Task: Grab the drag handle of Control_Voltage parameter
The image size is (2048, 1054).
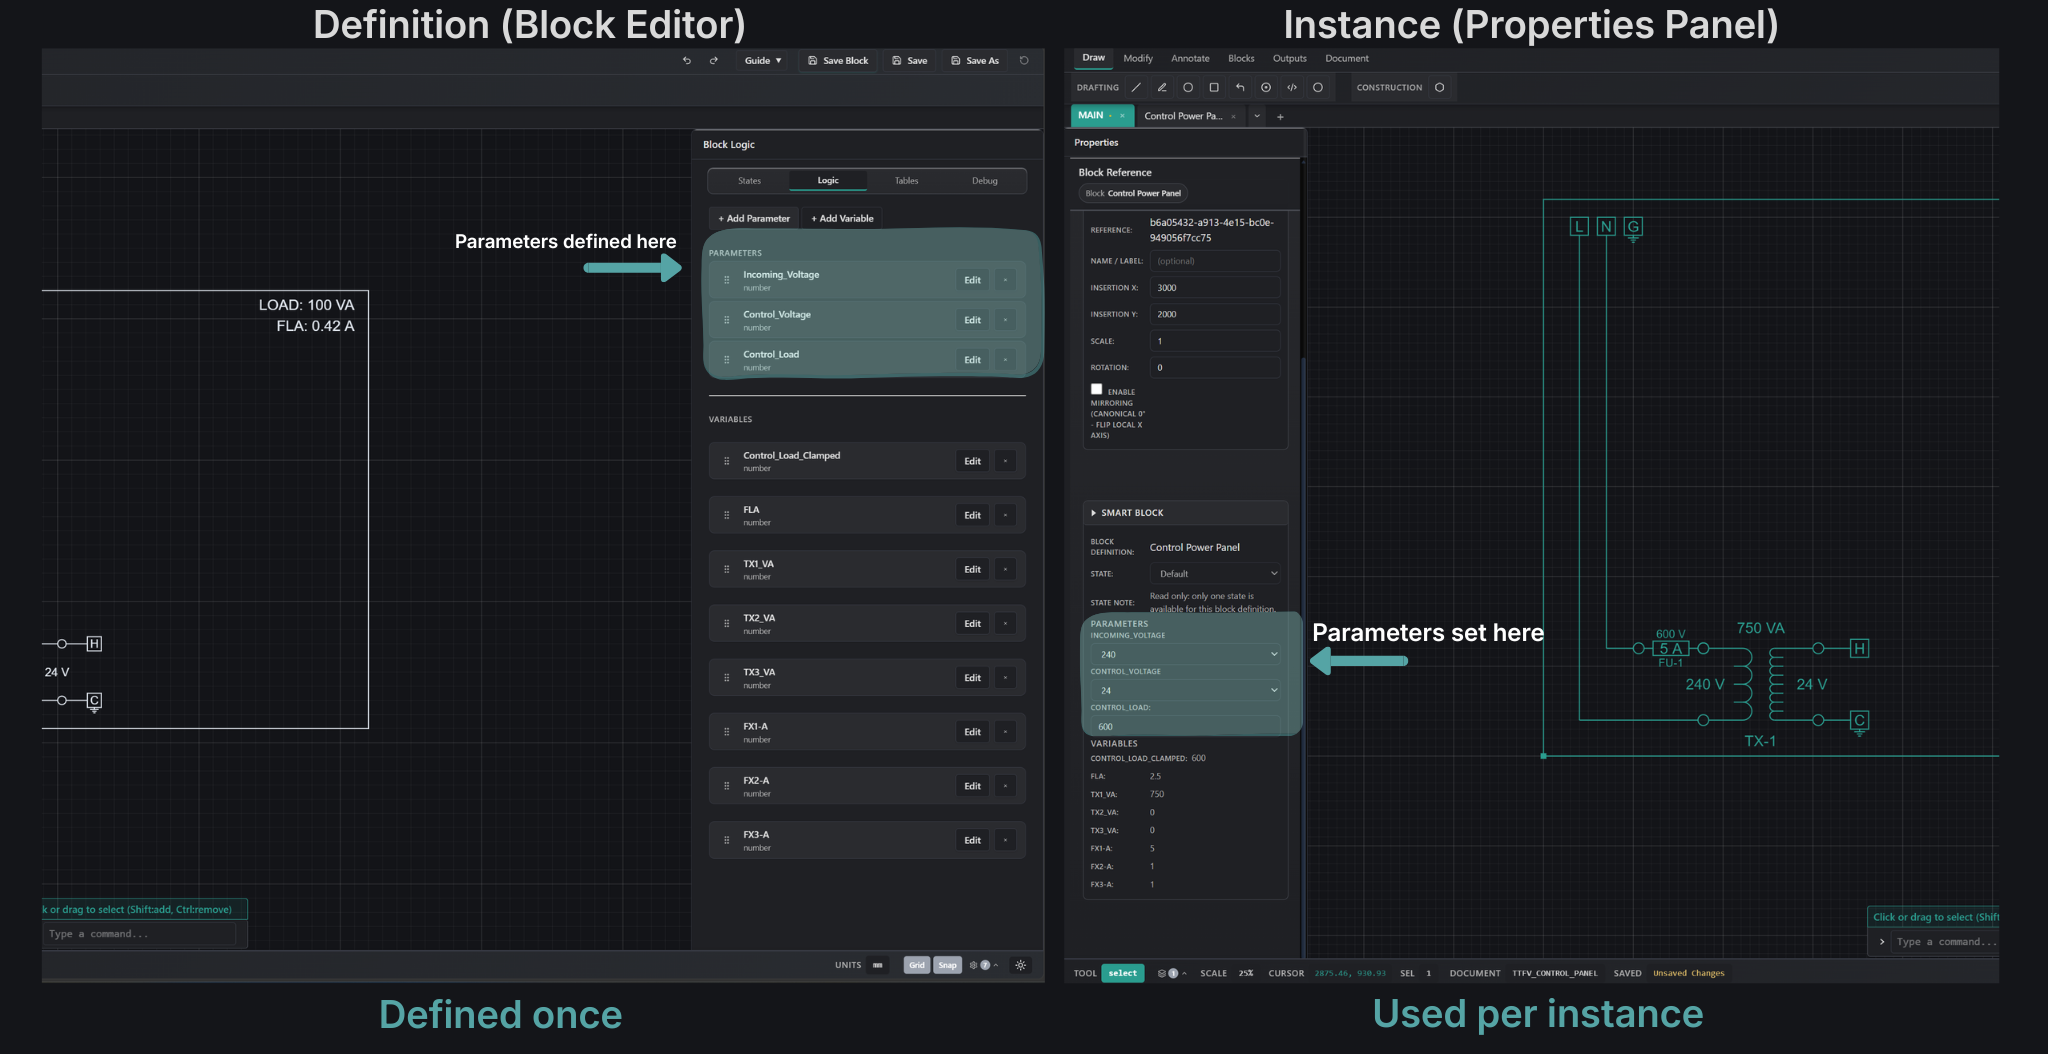Action: coord(727,321)
